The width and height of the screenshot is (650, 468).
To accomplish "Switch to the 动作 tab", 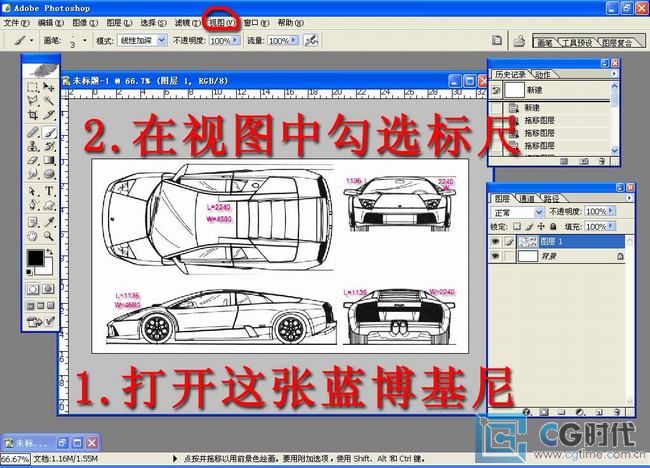I will [542, 74].
